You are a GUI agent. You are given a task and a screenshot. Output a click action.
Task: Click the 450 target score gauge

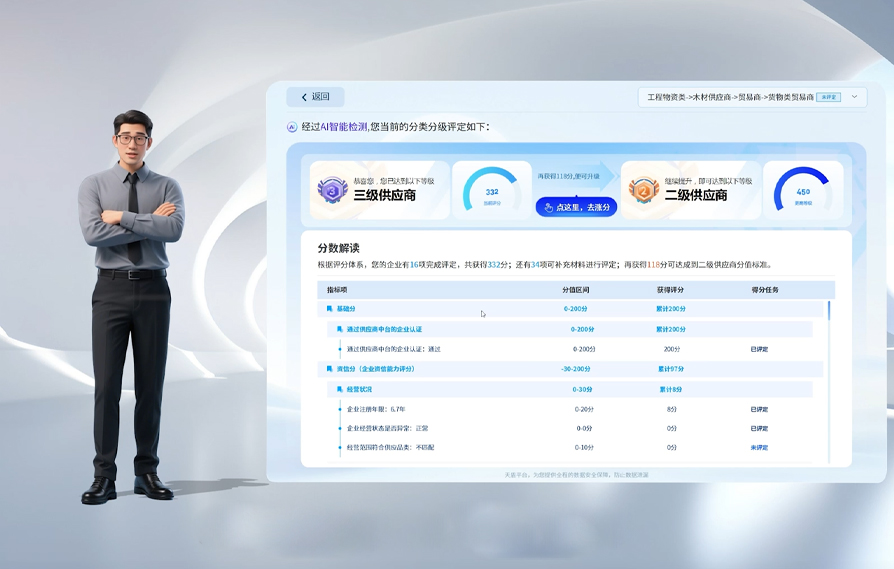coord(803,190)
